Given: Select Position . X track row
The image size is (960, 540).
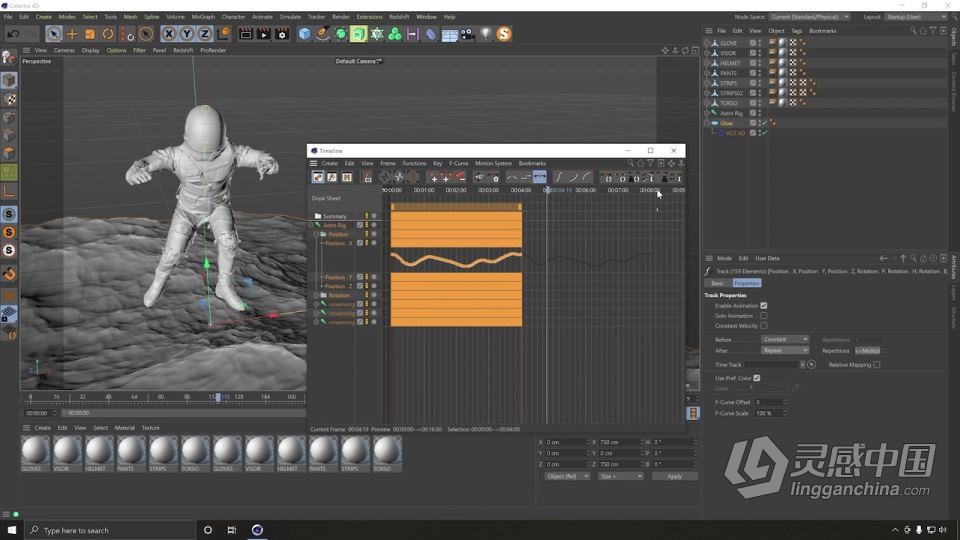Looking at the screenshot, I should click(x=339, y=243).
